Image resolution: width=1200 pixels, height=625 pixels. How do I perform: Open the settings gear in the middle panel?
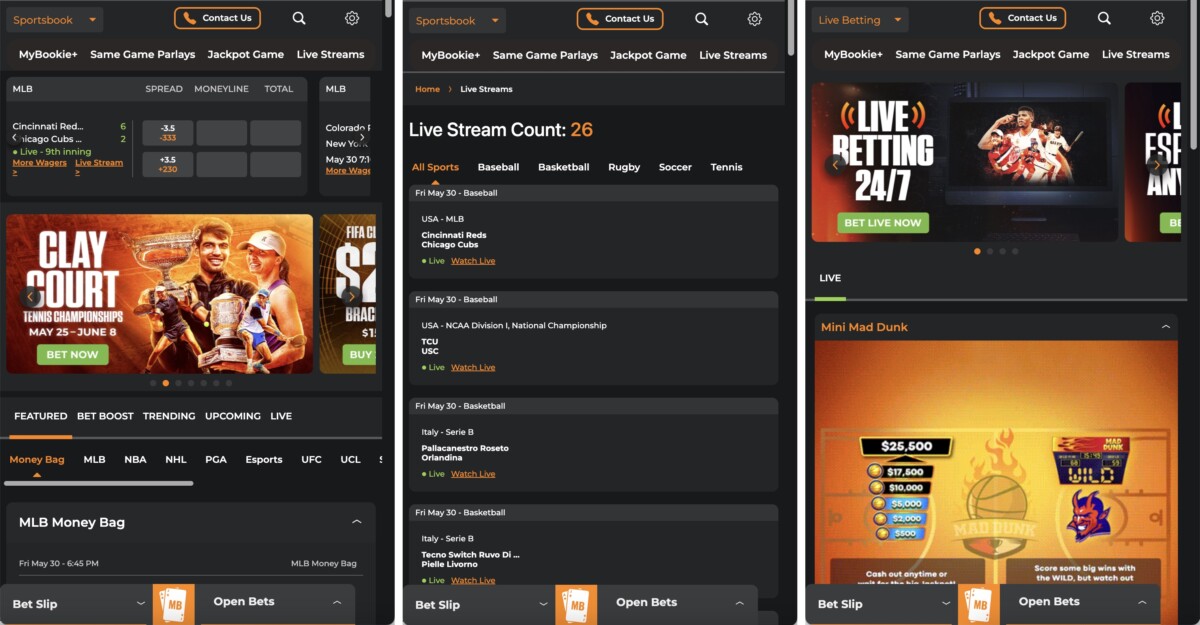[755, 19]
